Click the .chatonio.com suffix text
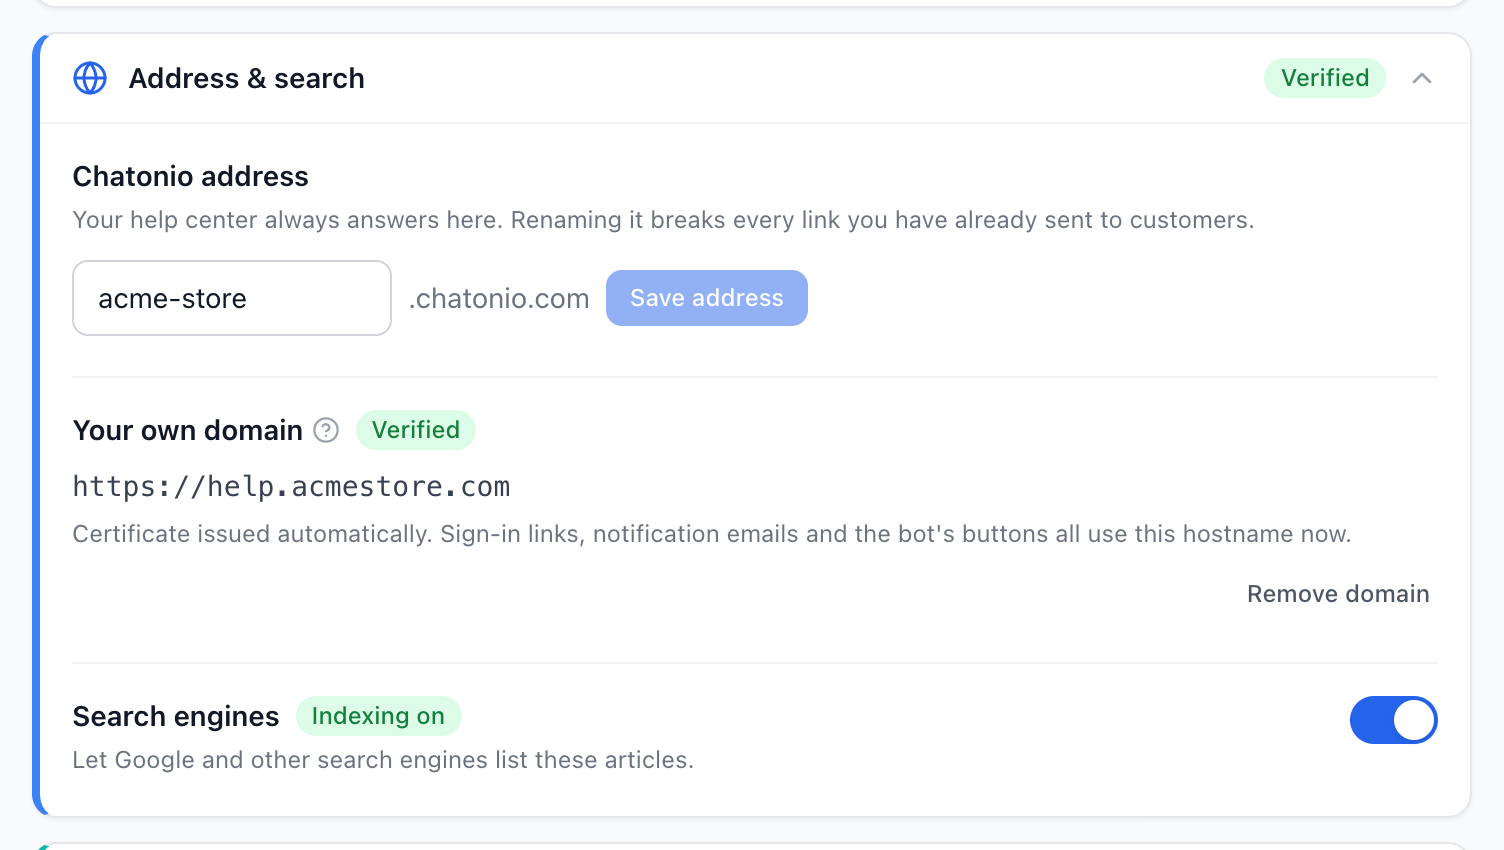 tap(499, 299)
